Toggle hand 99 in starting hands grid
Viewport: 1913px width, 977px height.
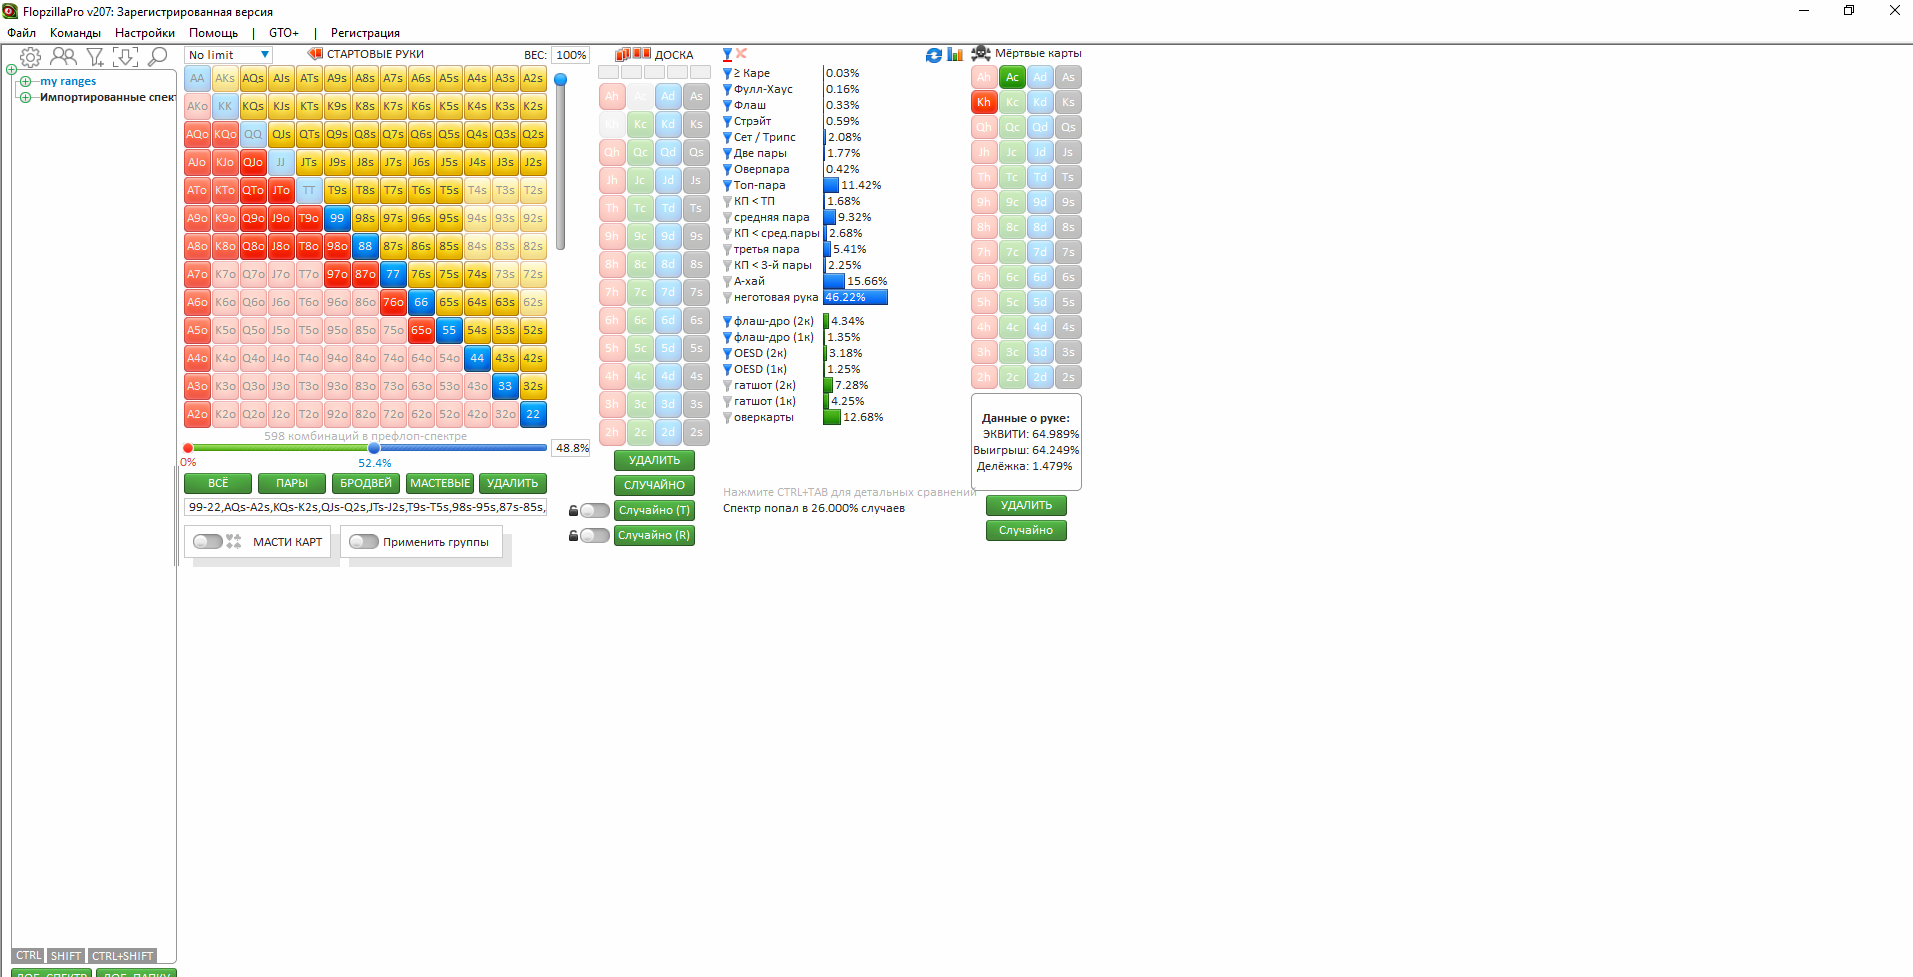[337, 218]
